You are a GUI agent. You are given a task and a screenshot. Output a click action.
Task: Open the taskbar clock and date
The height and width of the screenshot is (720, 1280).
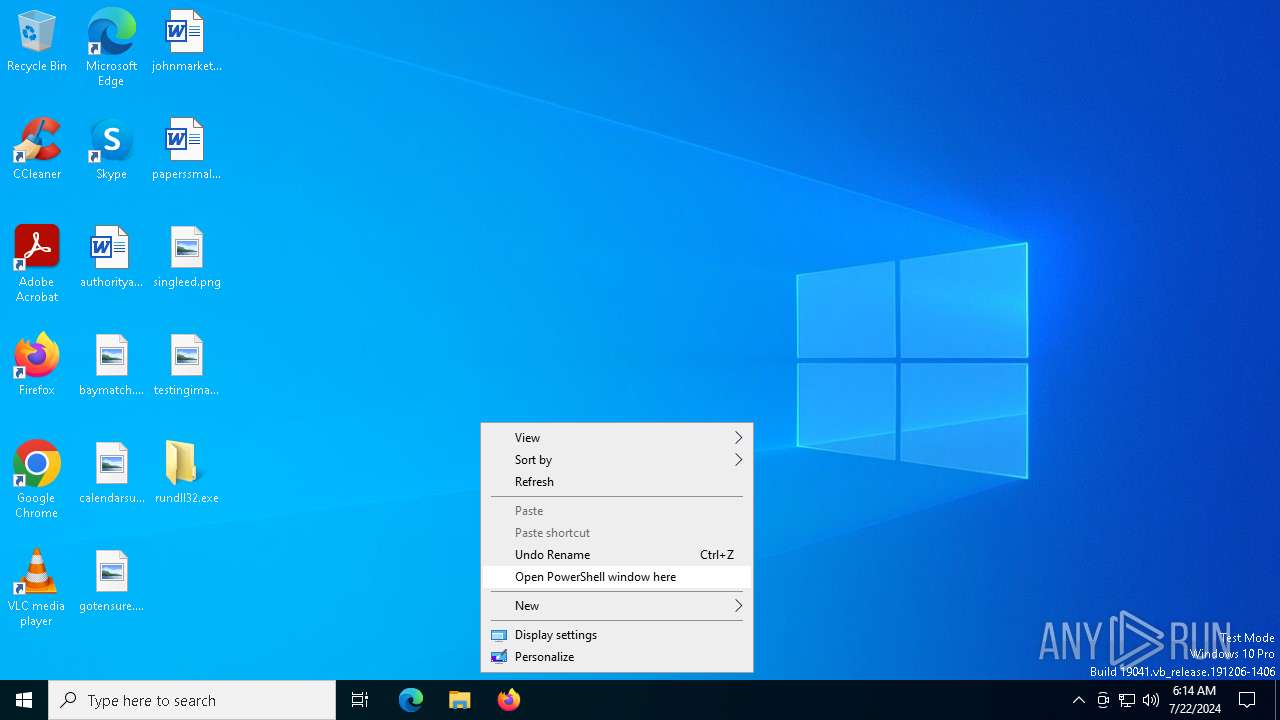[x=1194, y=700]
